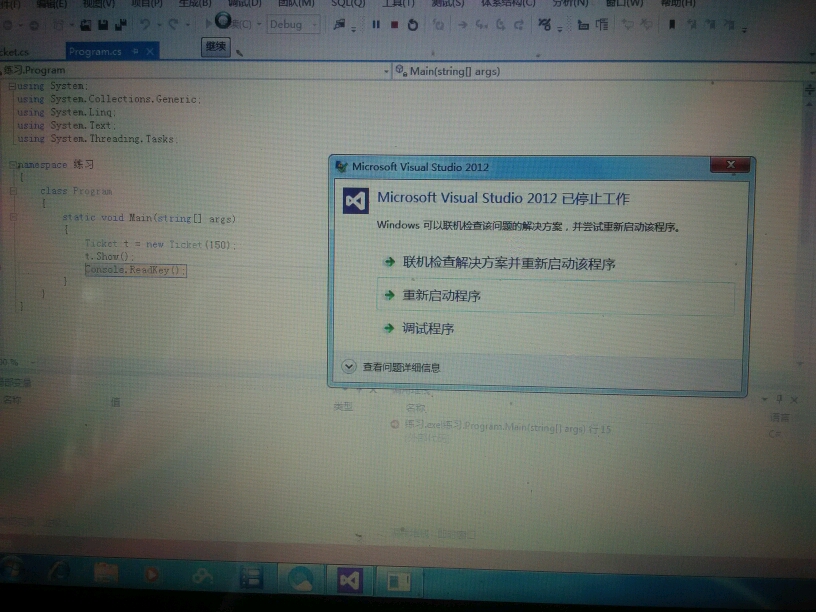Open the 视图(V) menu
Viewport: 816px width, 612px height.
(x=98, y=4)
